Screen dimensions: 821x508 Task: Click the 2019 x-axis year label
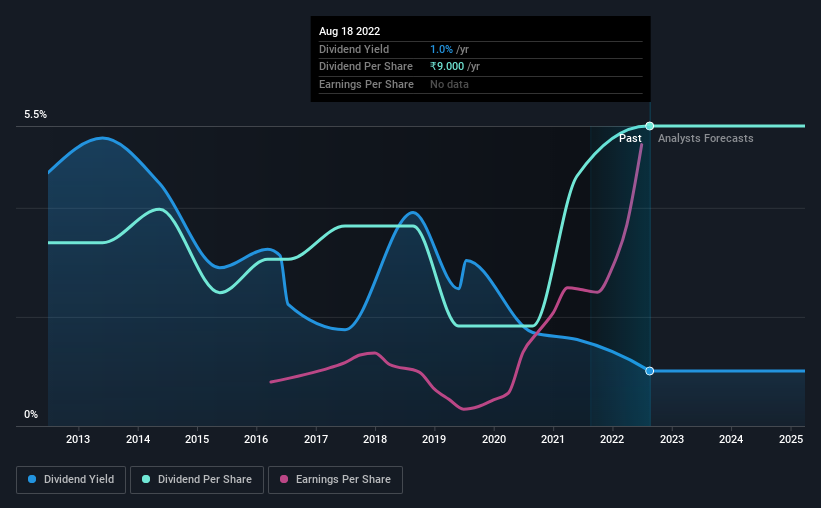coord(434,439)
